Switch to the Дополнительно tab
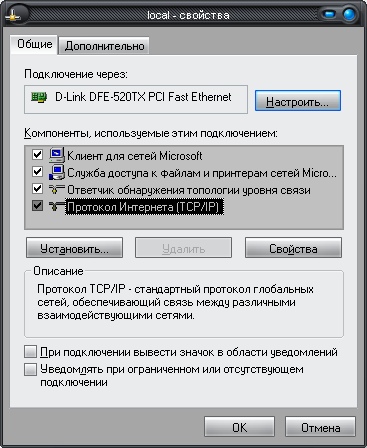The image size is (367, 448). [104, 46]
